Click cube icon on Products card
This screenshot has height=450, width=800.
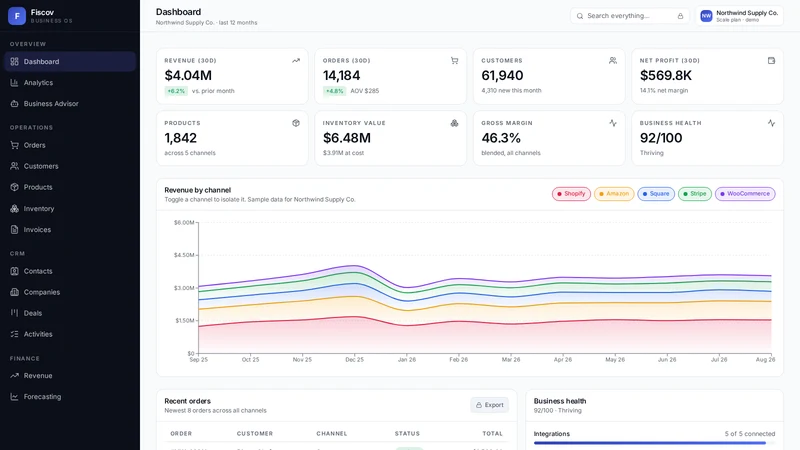[x=296, y=123]
